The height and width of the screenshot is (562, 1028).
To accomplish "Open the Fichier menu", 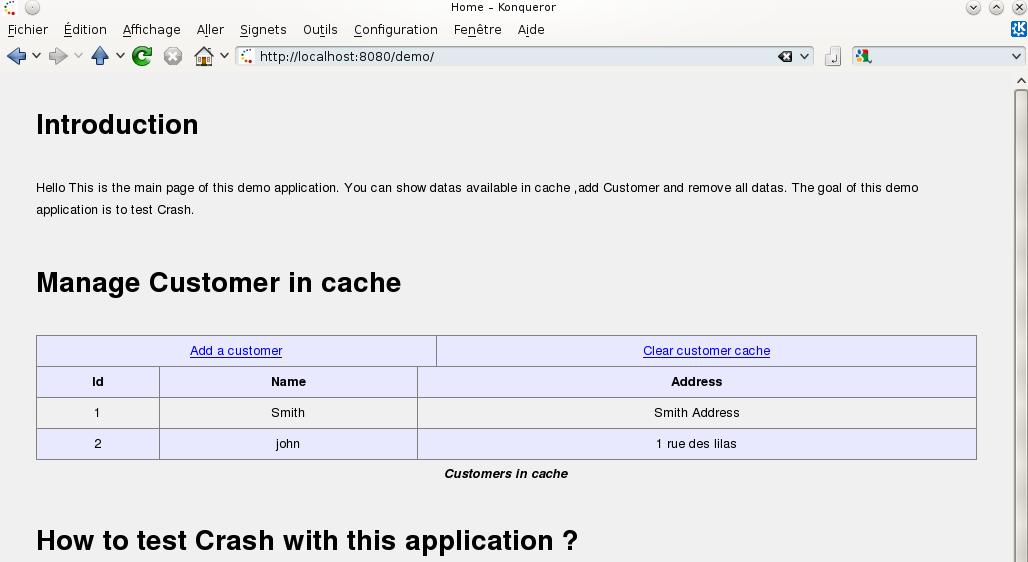I will pyautogui.click(x=28, y=30).
